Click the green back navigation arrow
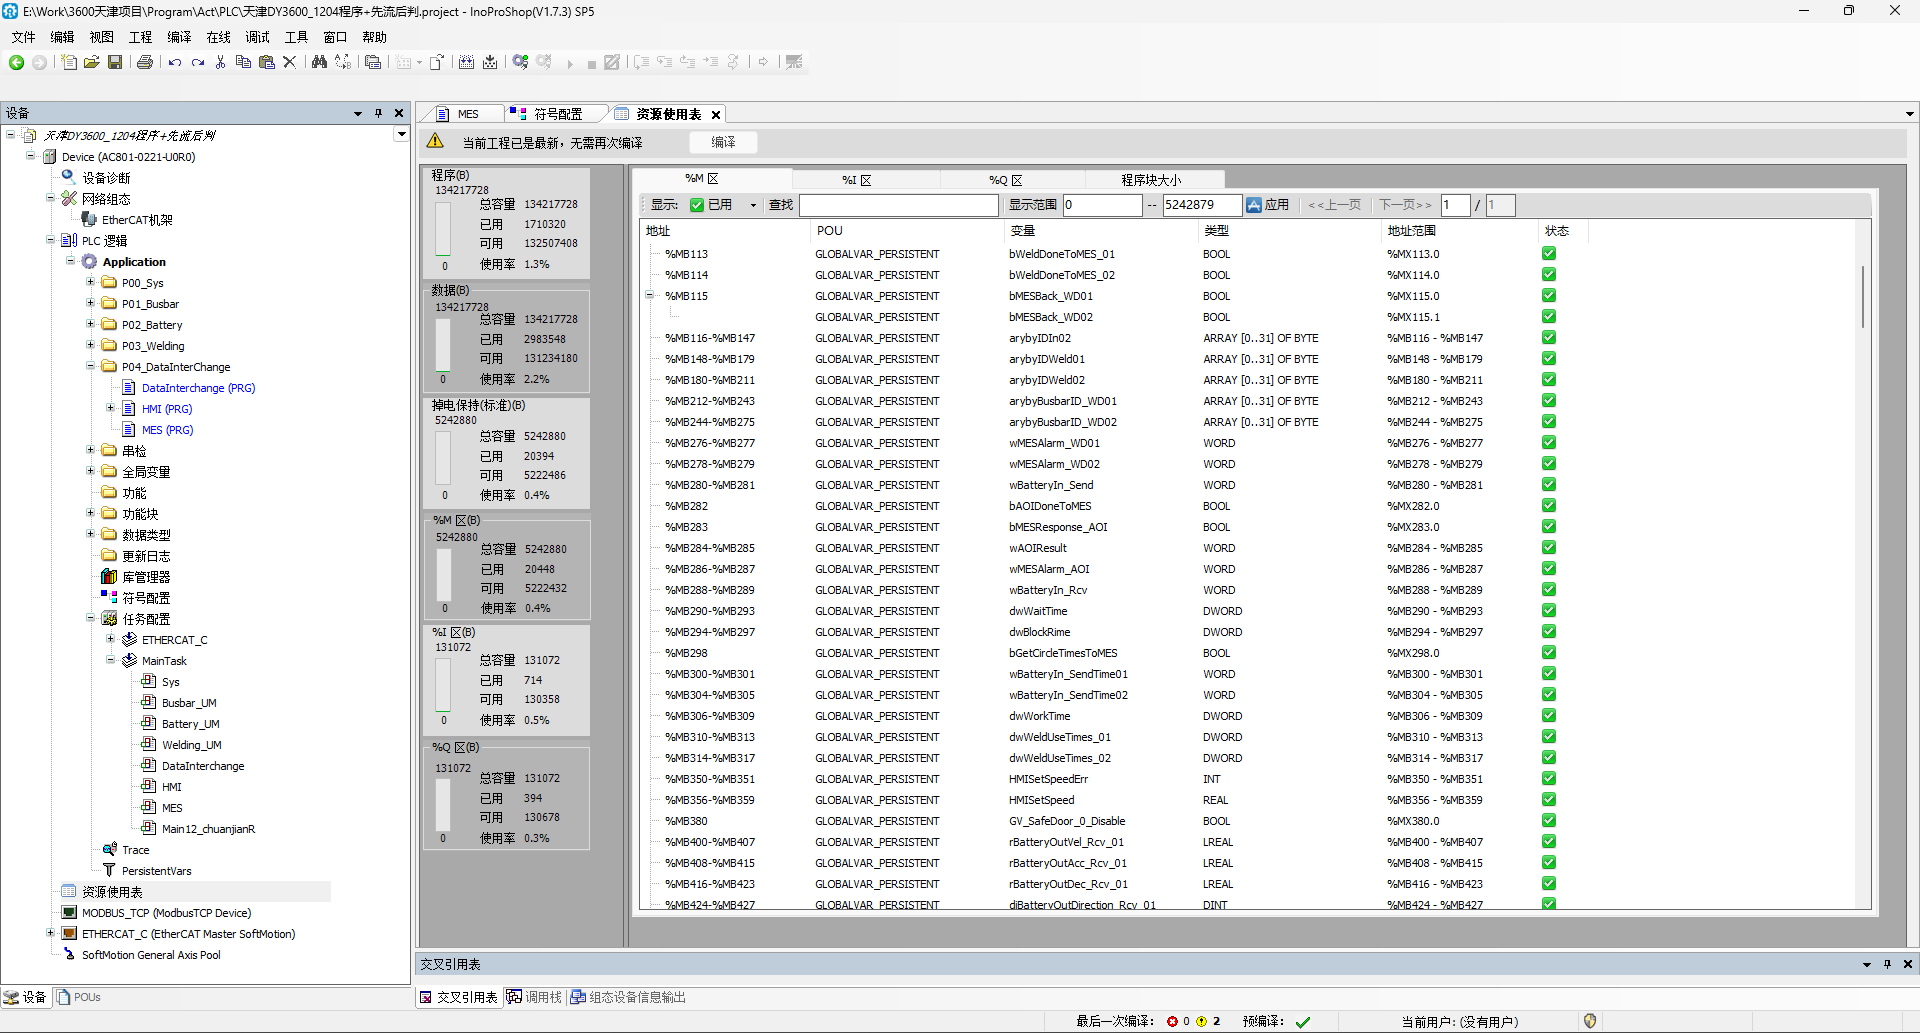 pyautogui.click(x=16, y=62)
